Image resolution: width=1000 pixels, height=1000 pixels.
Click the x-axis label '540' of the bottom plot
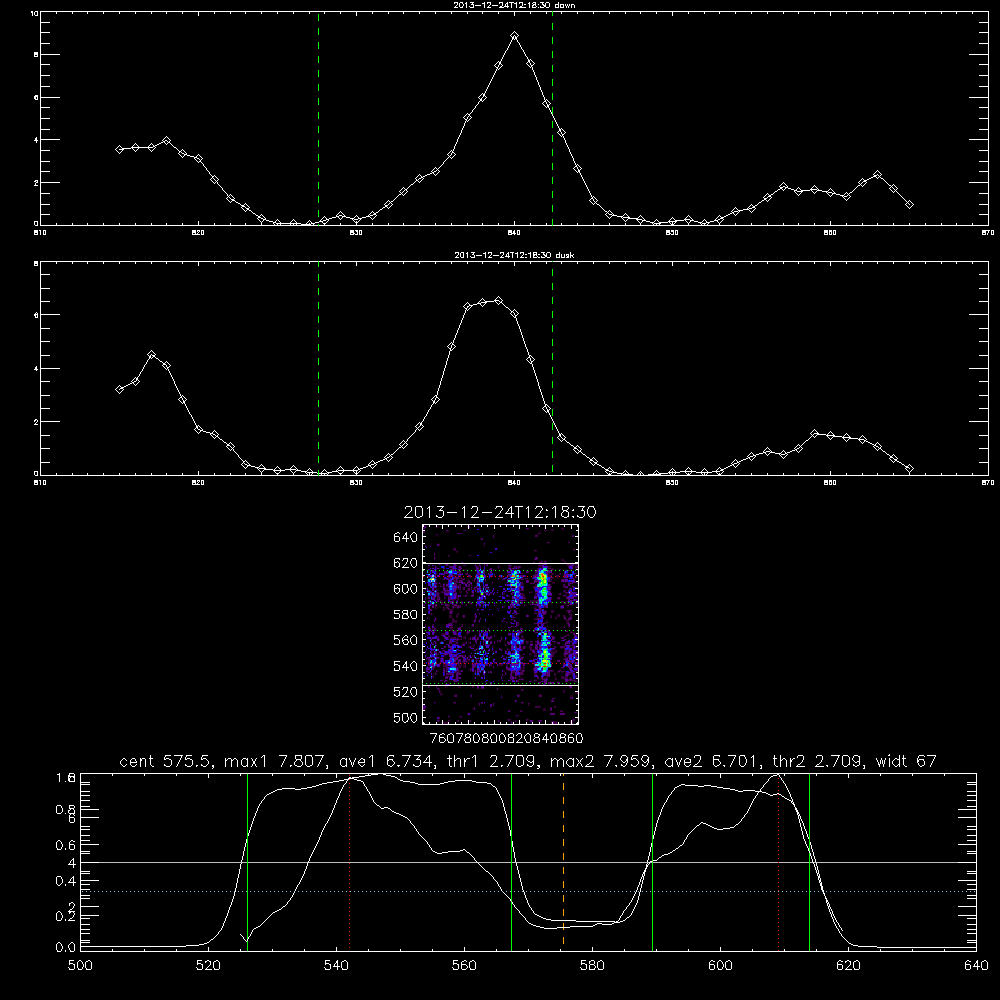[336, 966]
